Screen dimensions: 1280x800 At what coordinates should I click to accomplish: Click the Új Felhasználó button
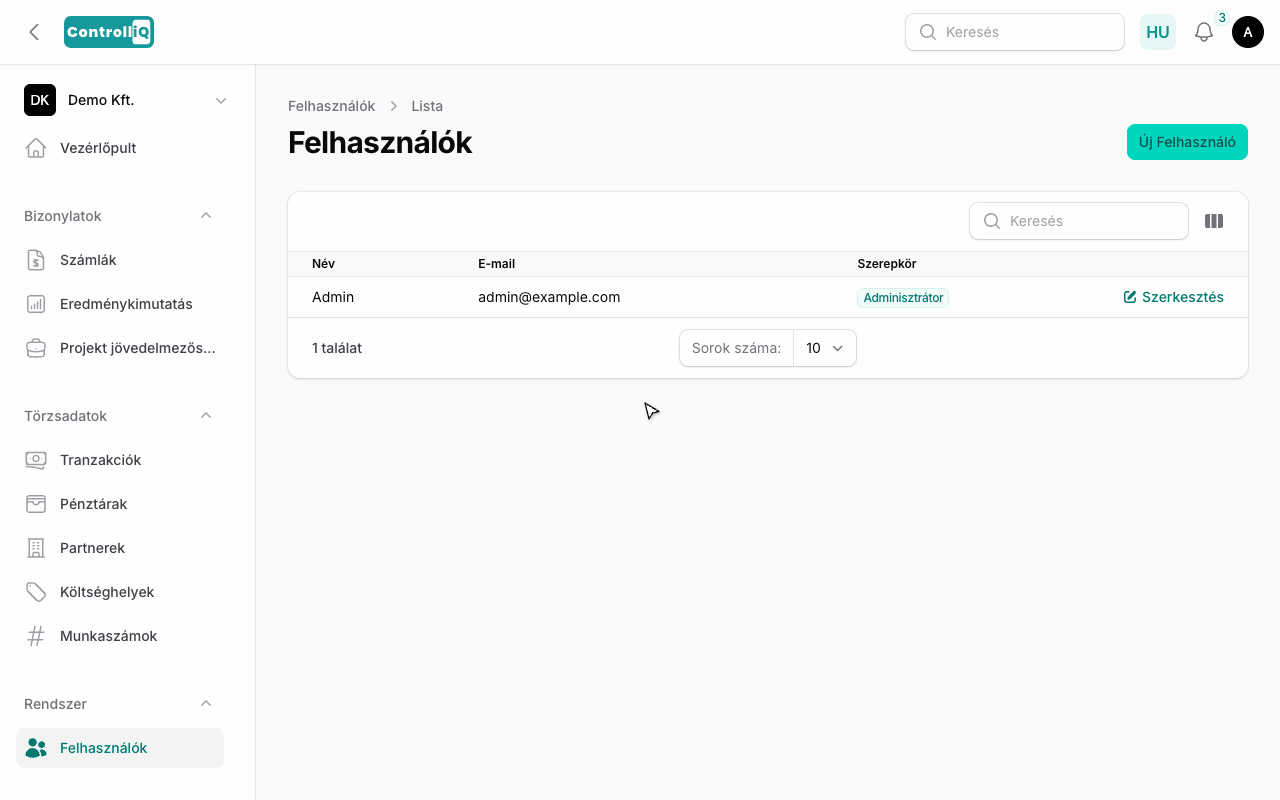(x=1187, y=142)
